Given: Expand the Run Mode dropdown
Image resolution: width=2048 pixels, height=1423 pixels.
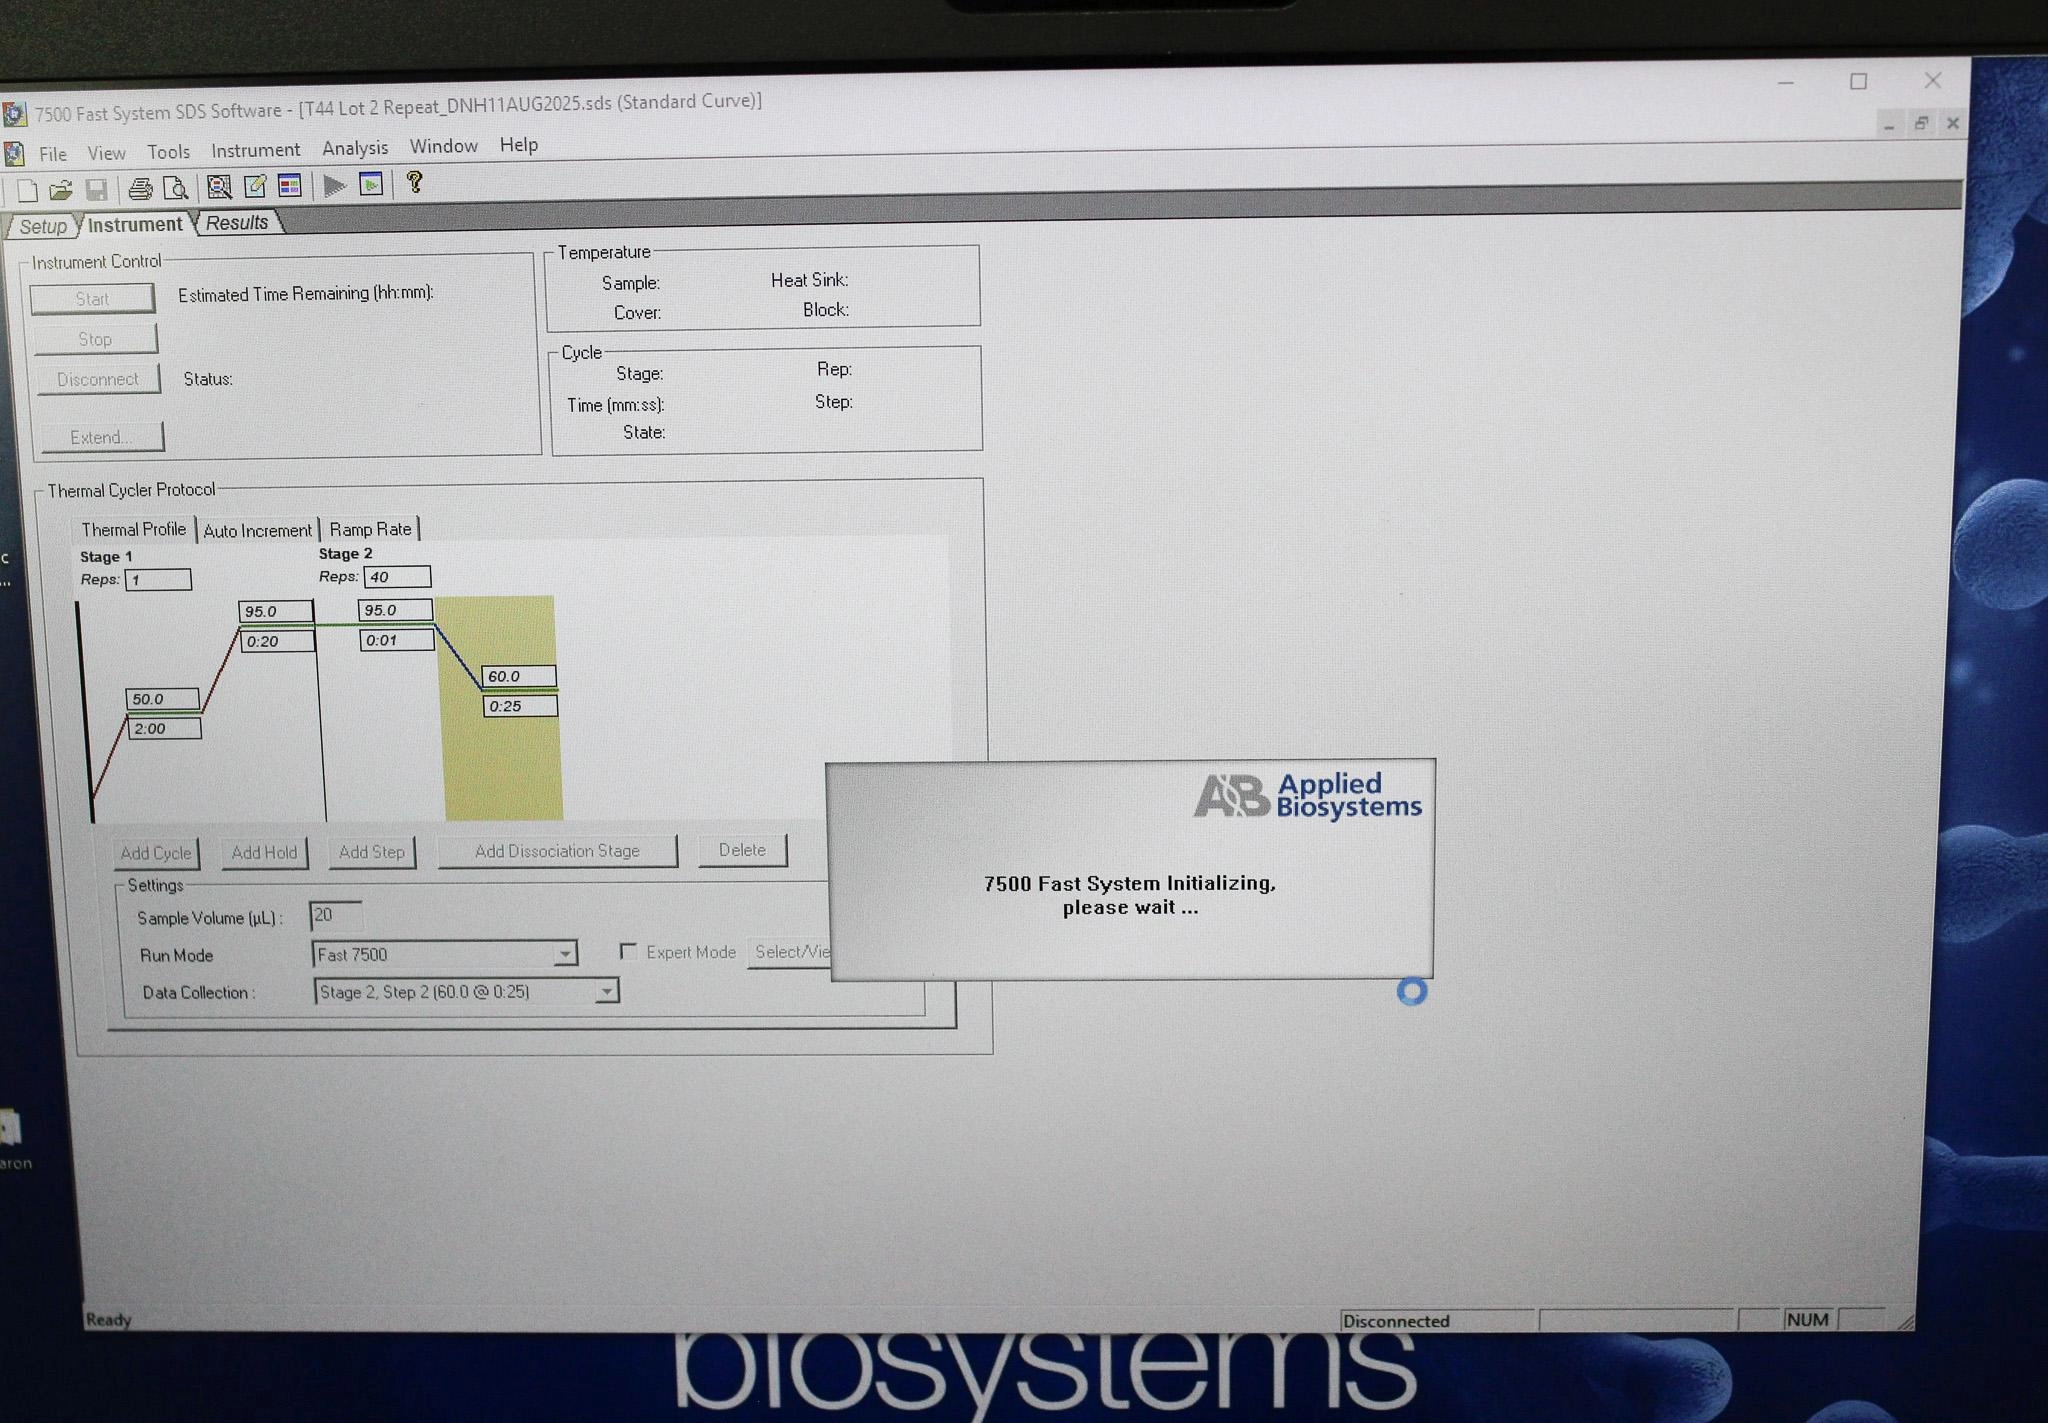Looking at the screenshot, I should tap(565, 954).
